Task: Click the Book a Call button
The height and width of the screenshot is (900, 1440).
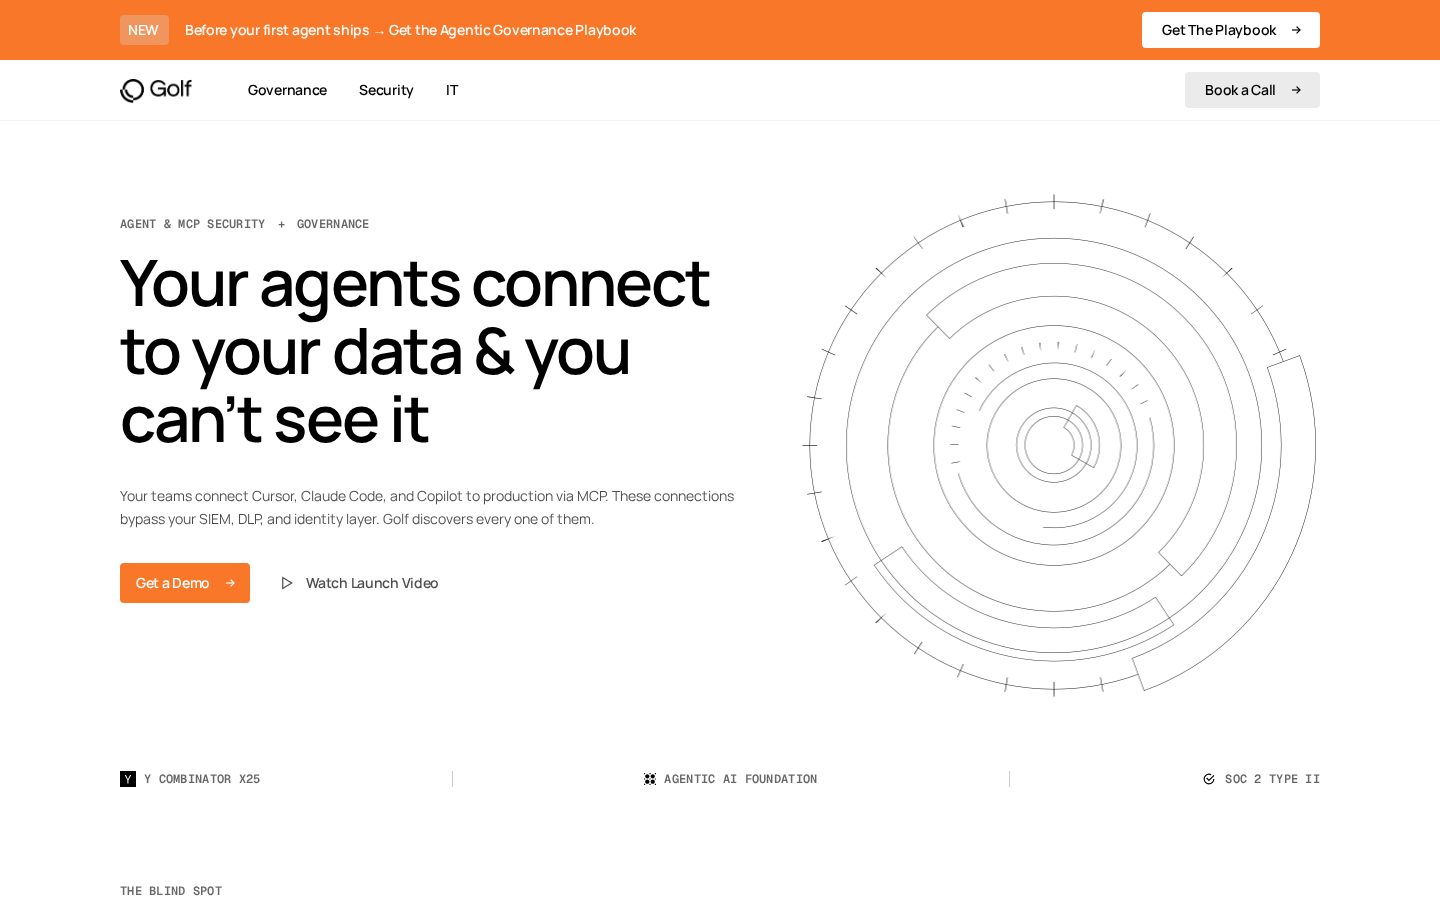Action: 1252,90
